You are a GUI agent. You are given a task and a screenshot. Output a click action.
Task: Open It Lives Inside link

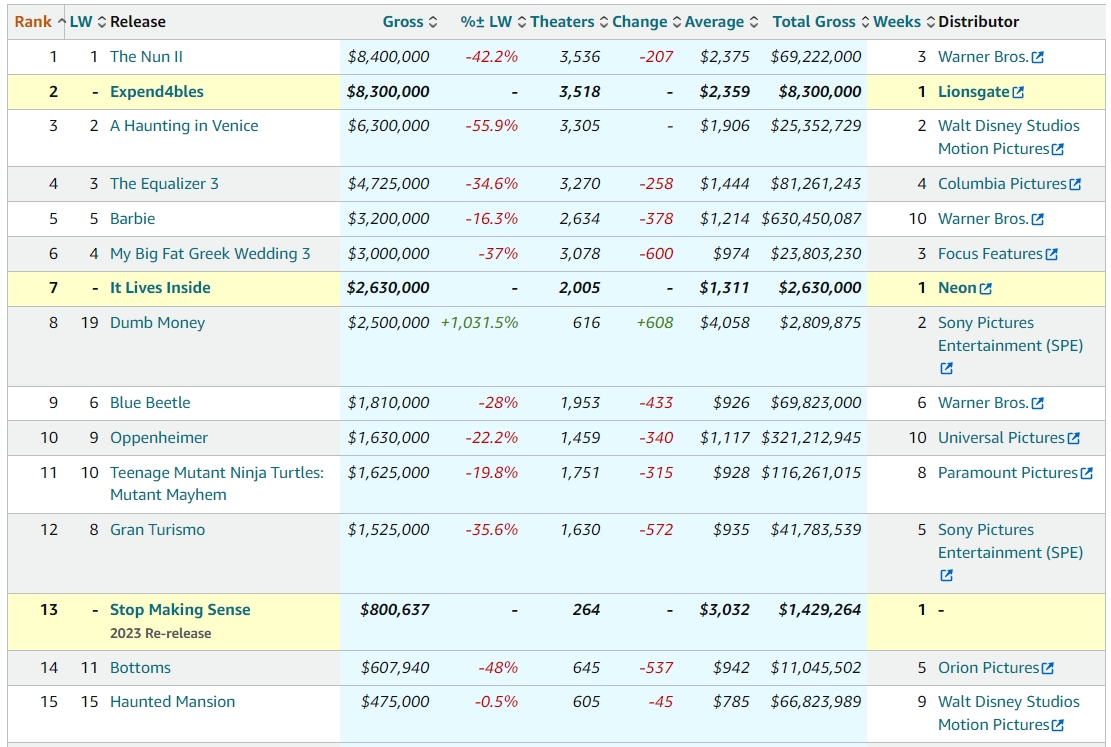pyautogui.click(x=160, y=288)
